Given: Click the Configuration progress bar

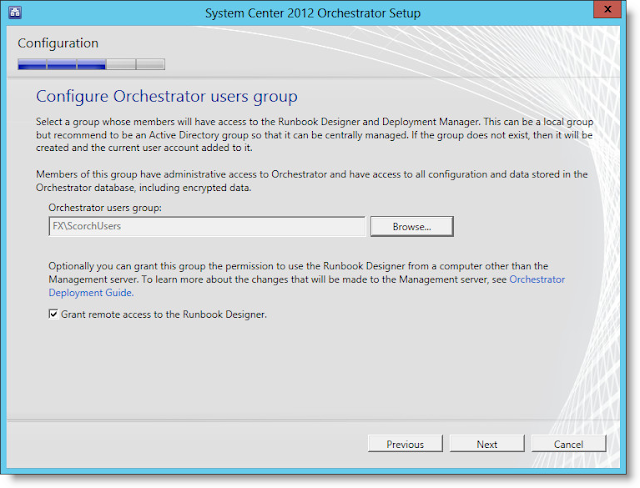Looking at the screenshot, I should coord(91,64).
